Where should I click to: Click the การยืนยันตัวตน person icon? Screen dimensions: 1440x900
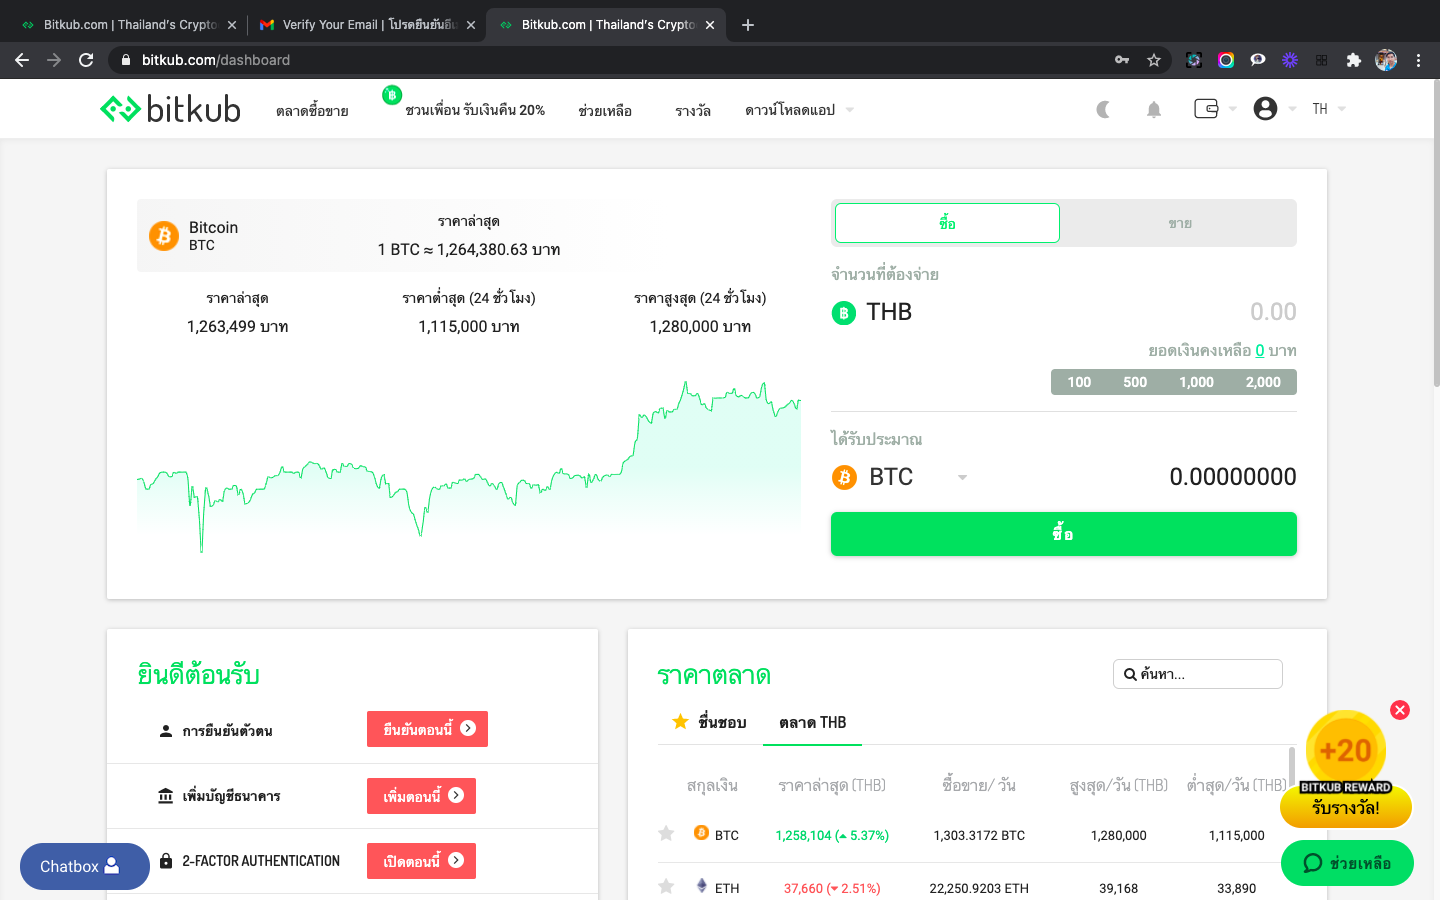pos(166,731)
